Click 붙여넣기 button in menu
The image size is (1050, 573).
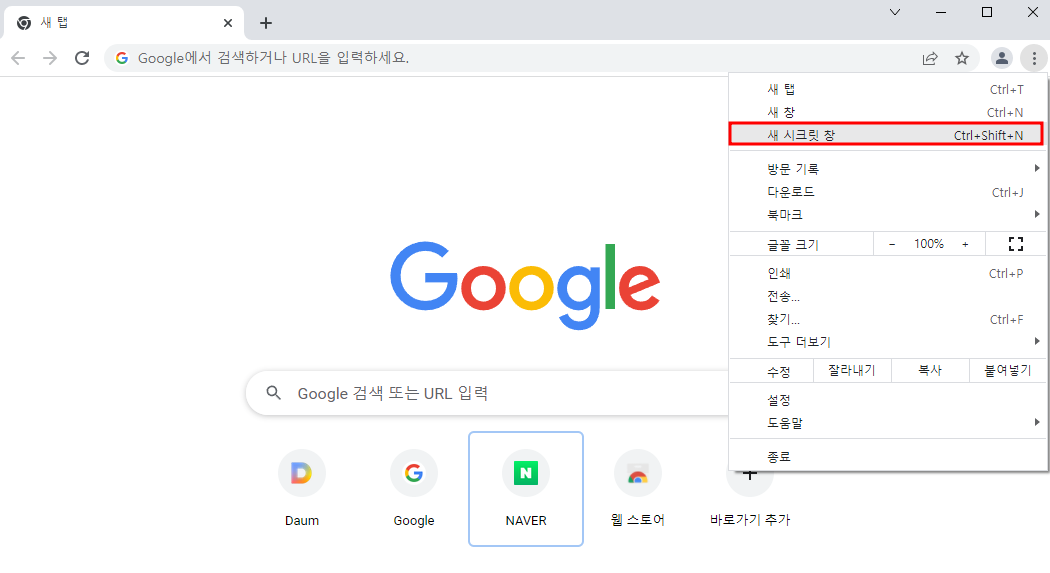1008,370
